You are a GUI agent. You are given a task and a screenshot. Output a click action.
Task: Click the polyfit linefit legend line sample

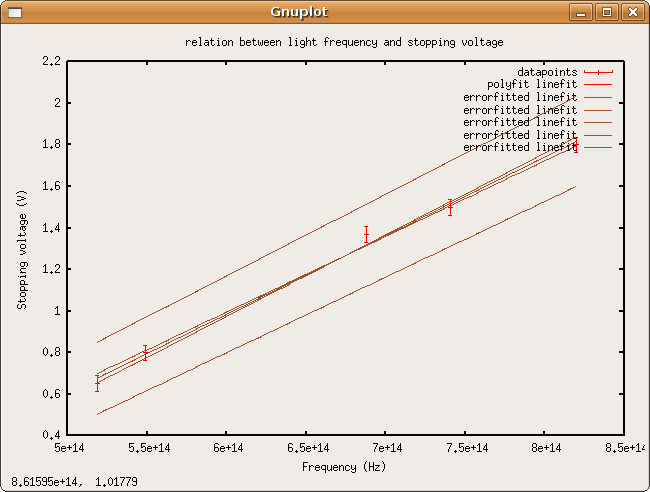click(x=598, y=85)
